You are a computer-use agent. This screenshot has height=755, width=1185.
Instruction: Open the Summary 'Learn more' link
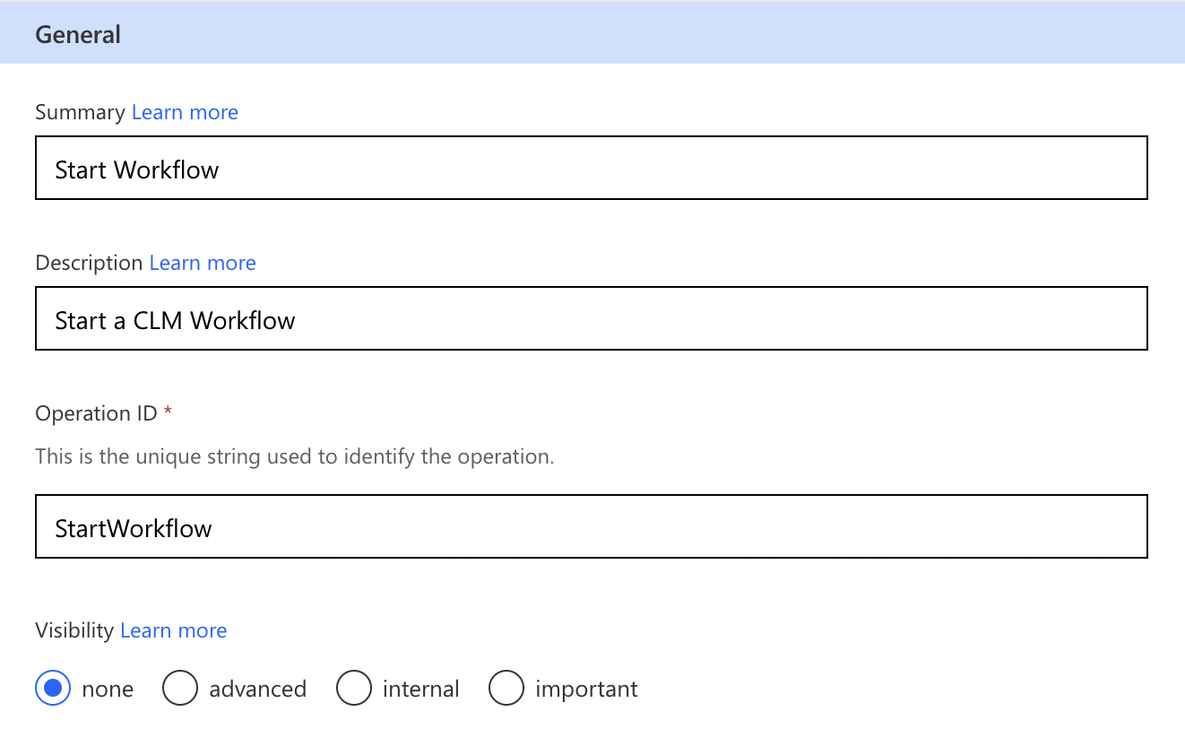click(185, 112)
